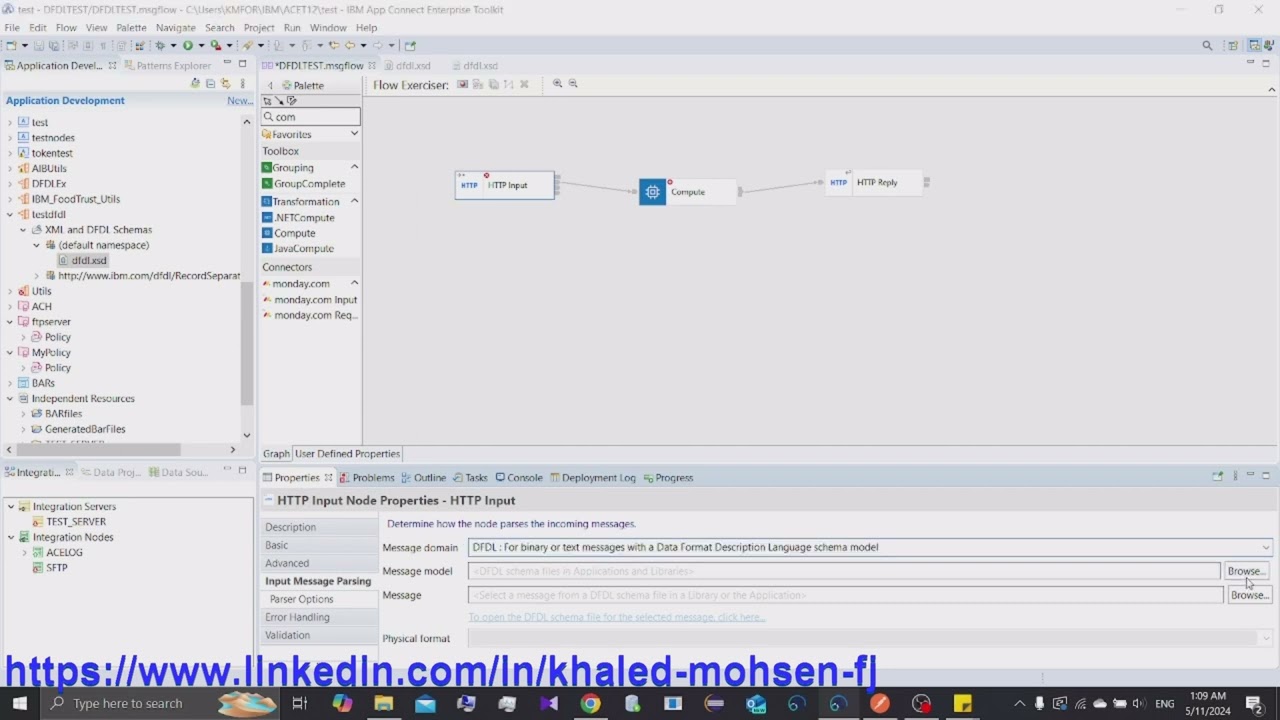Click the Run green play toolbar icon

point(187,45)
